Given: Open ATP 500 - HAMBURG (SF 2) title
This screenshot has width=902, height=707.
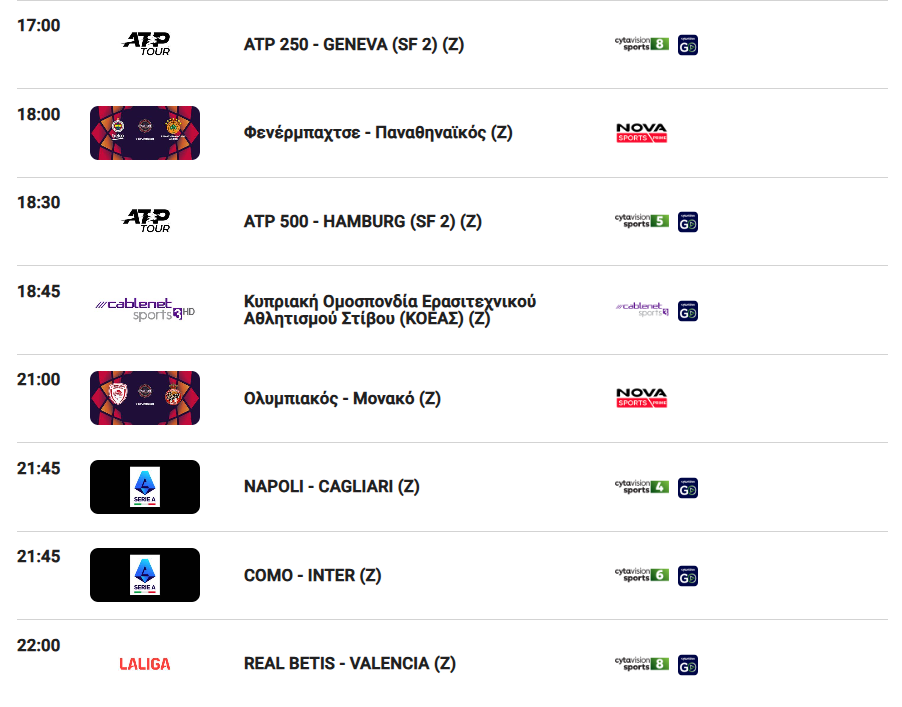Looking at the screenshot, I should (362, 221).
